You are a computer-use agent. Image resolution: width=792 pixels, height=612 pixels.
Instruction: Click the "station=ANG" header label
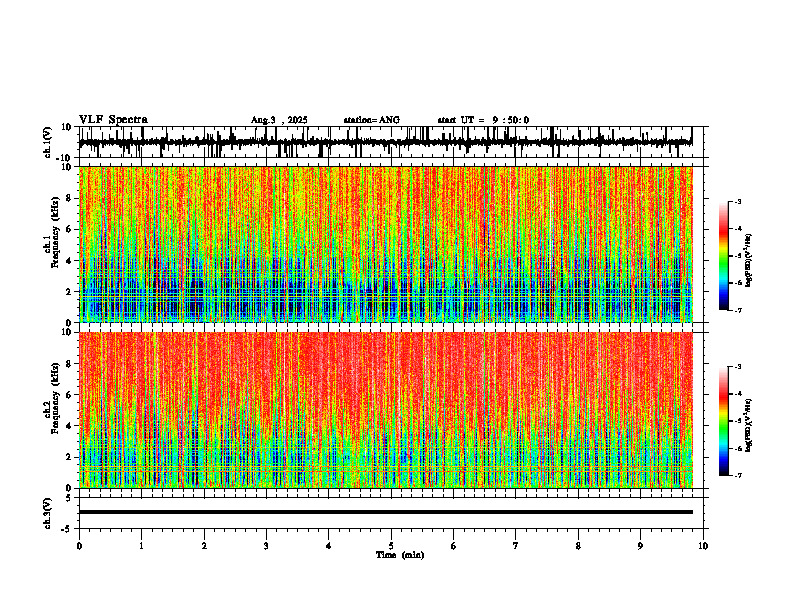(x=371, y=120)
